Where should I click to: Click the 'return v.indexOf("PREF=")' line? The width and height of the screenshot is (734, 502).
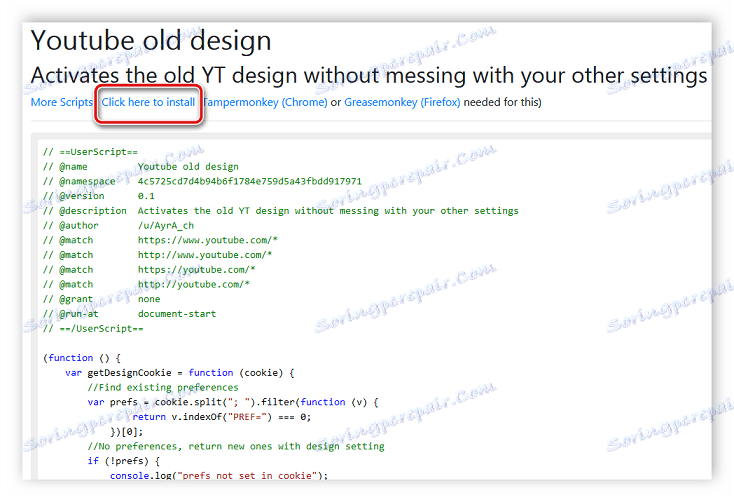(x=221, y=417)
